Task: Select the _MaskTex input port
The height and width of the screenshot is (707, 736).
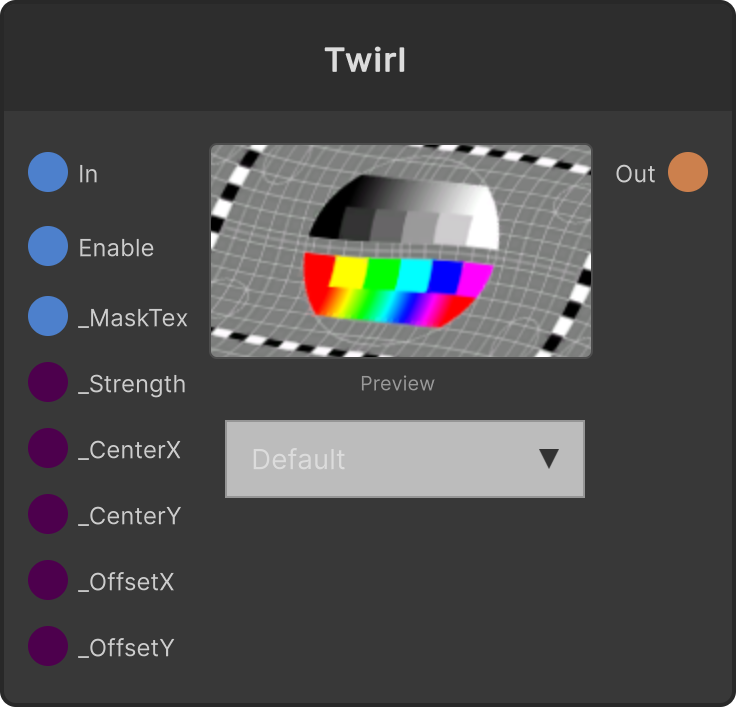Action: 48,316
